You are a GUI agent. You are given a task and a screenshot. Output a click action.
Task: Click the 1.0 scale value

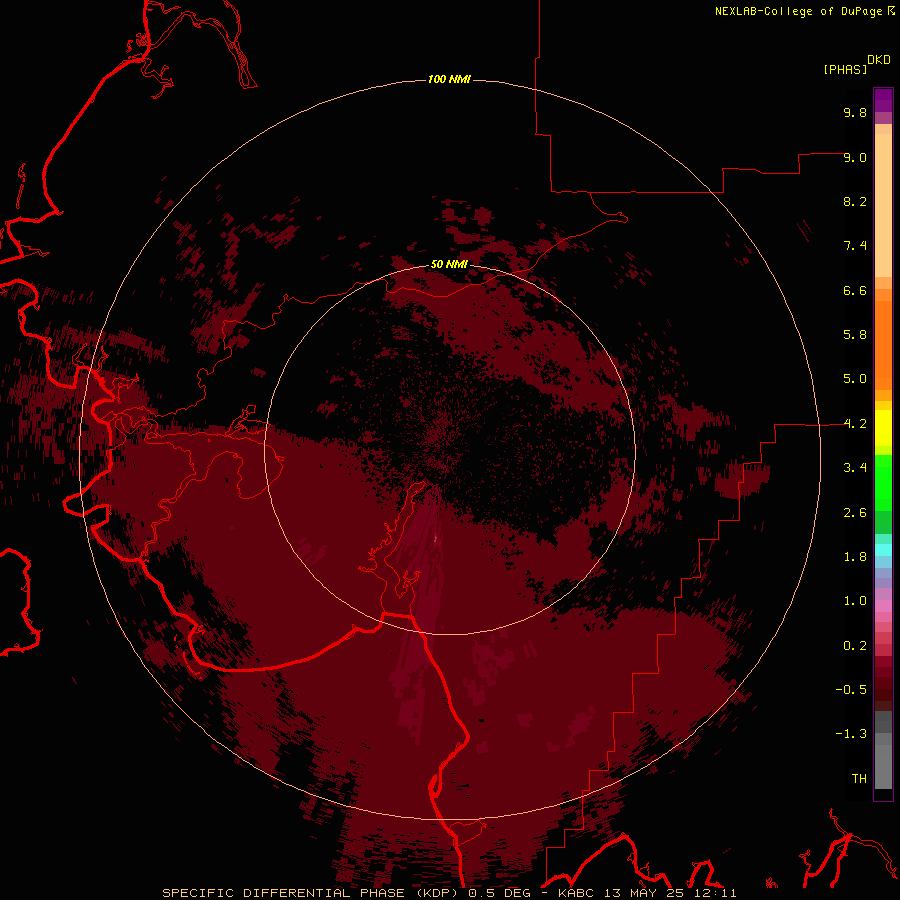coord(855,601)
